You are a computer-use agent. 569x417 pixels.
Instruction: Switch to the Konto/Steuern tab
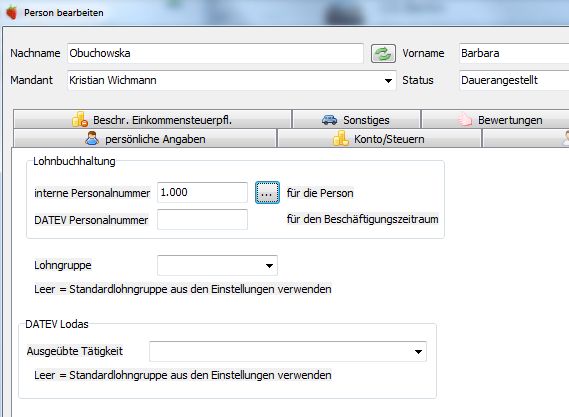(379, 139)
